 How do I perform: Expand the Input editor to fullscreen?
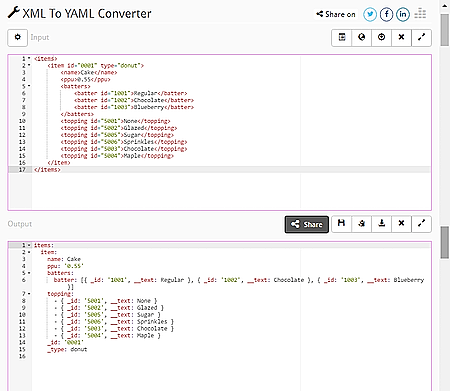tap(421, 37)
